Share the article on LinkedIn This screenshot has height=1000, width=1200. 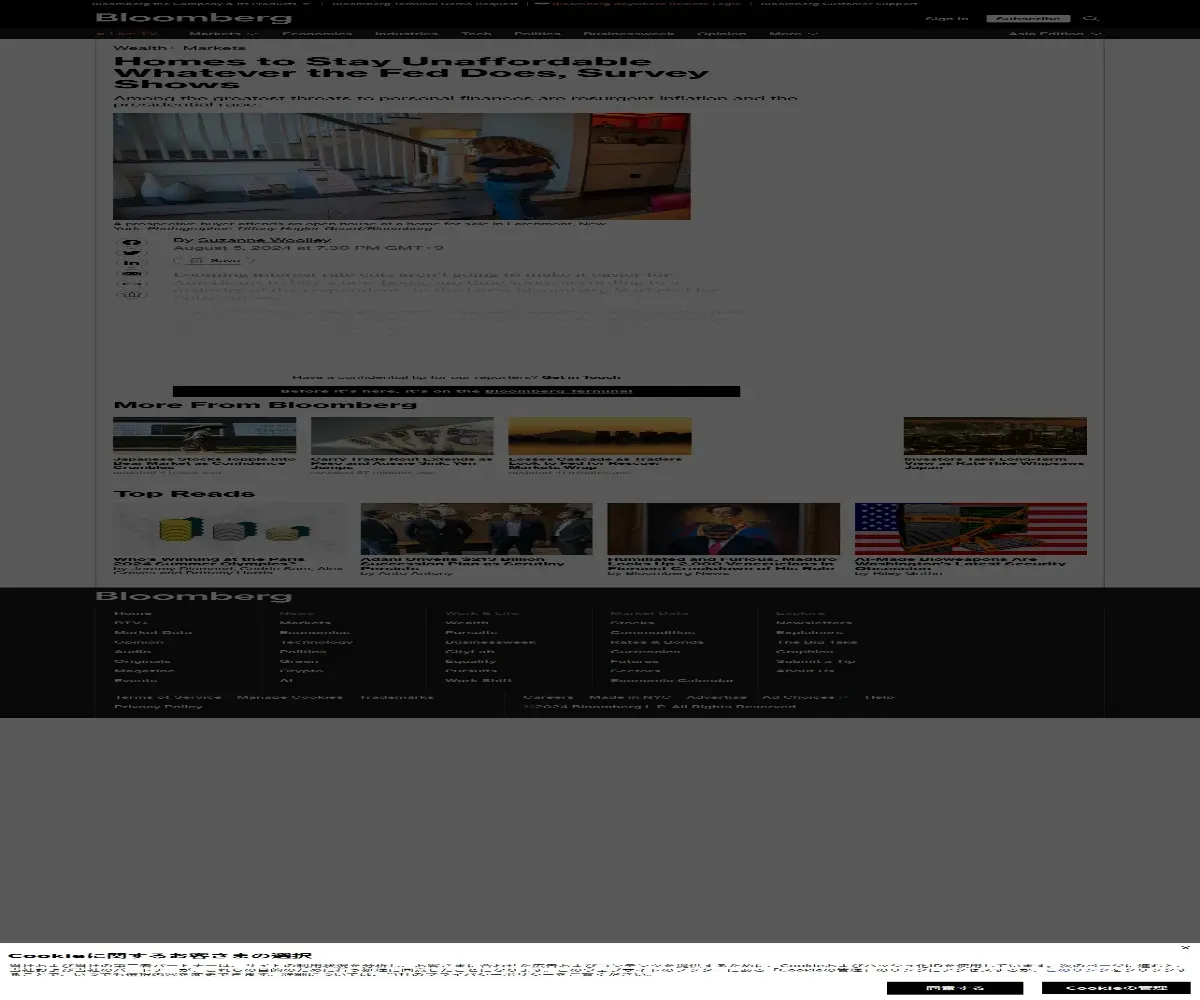132,263
